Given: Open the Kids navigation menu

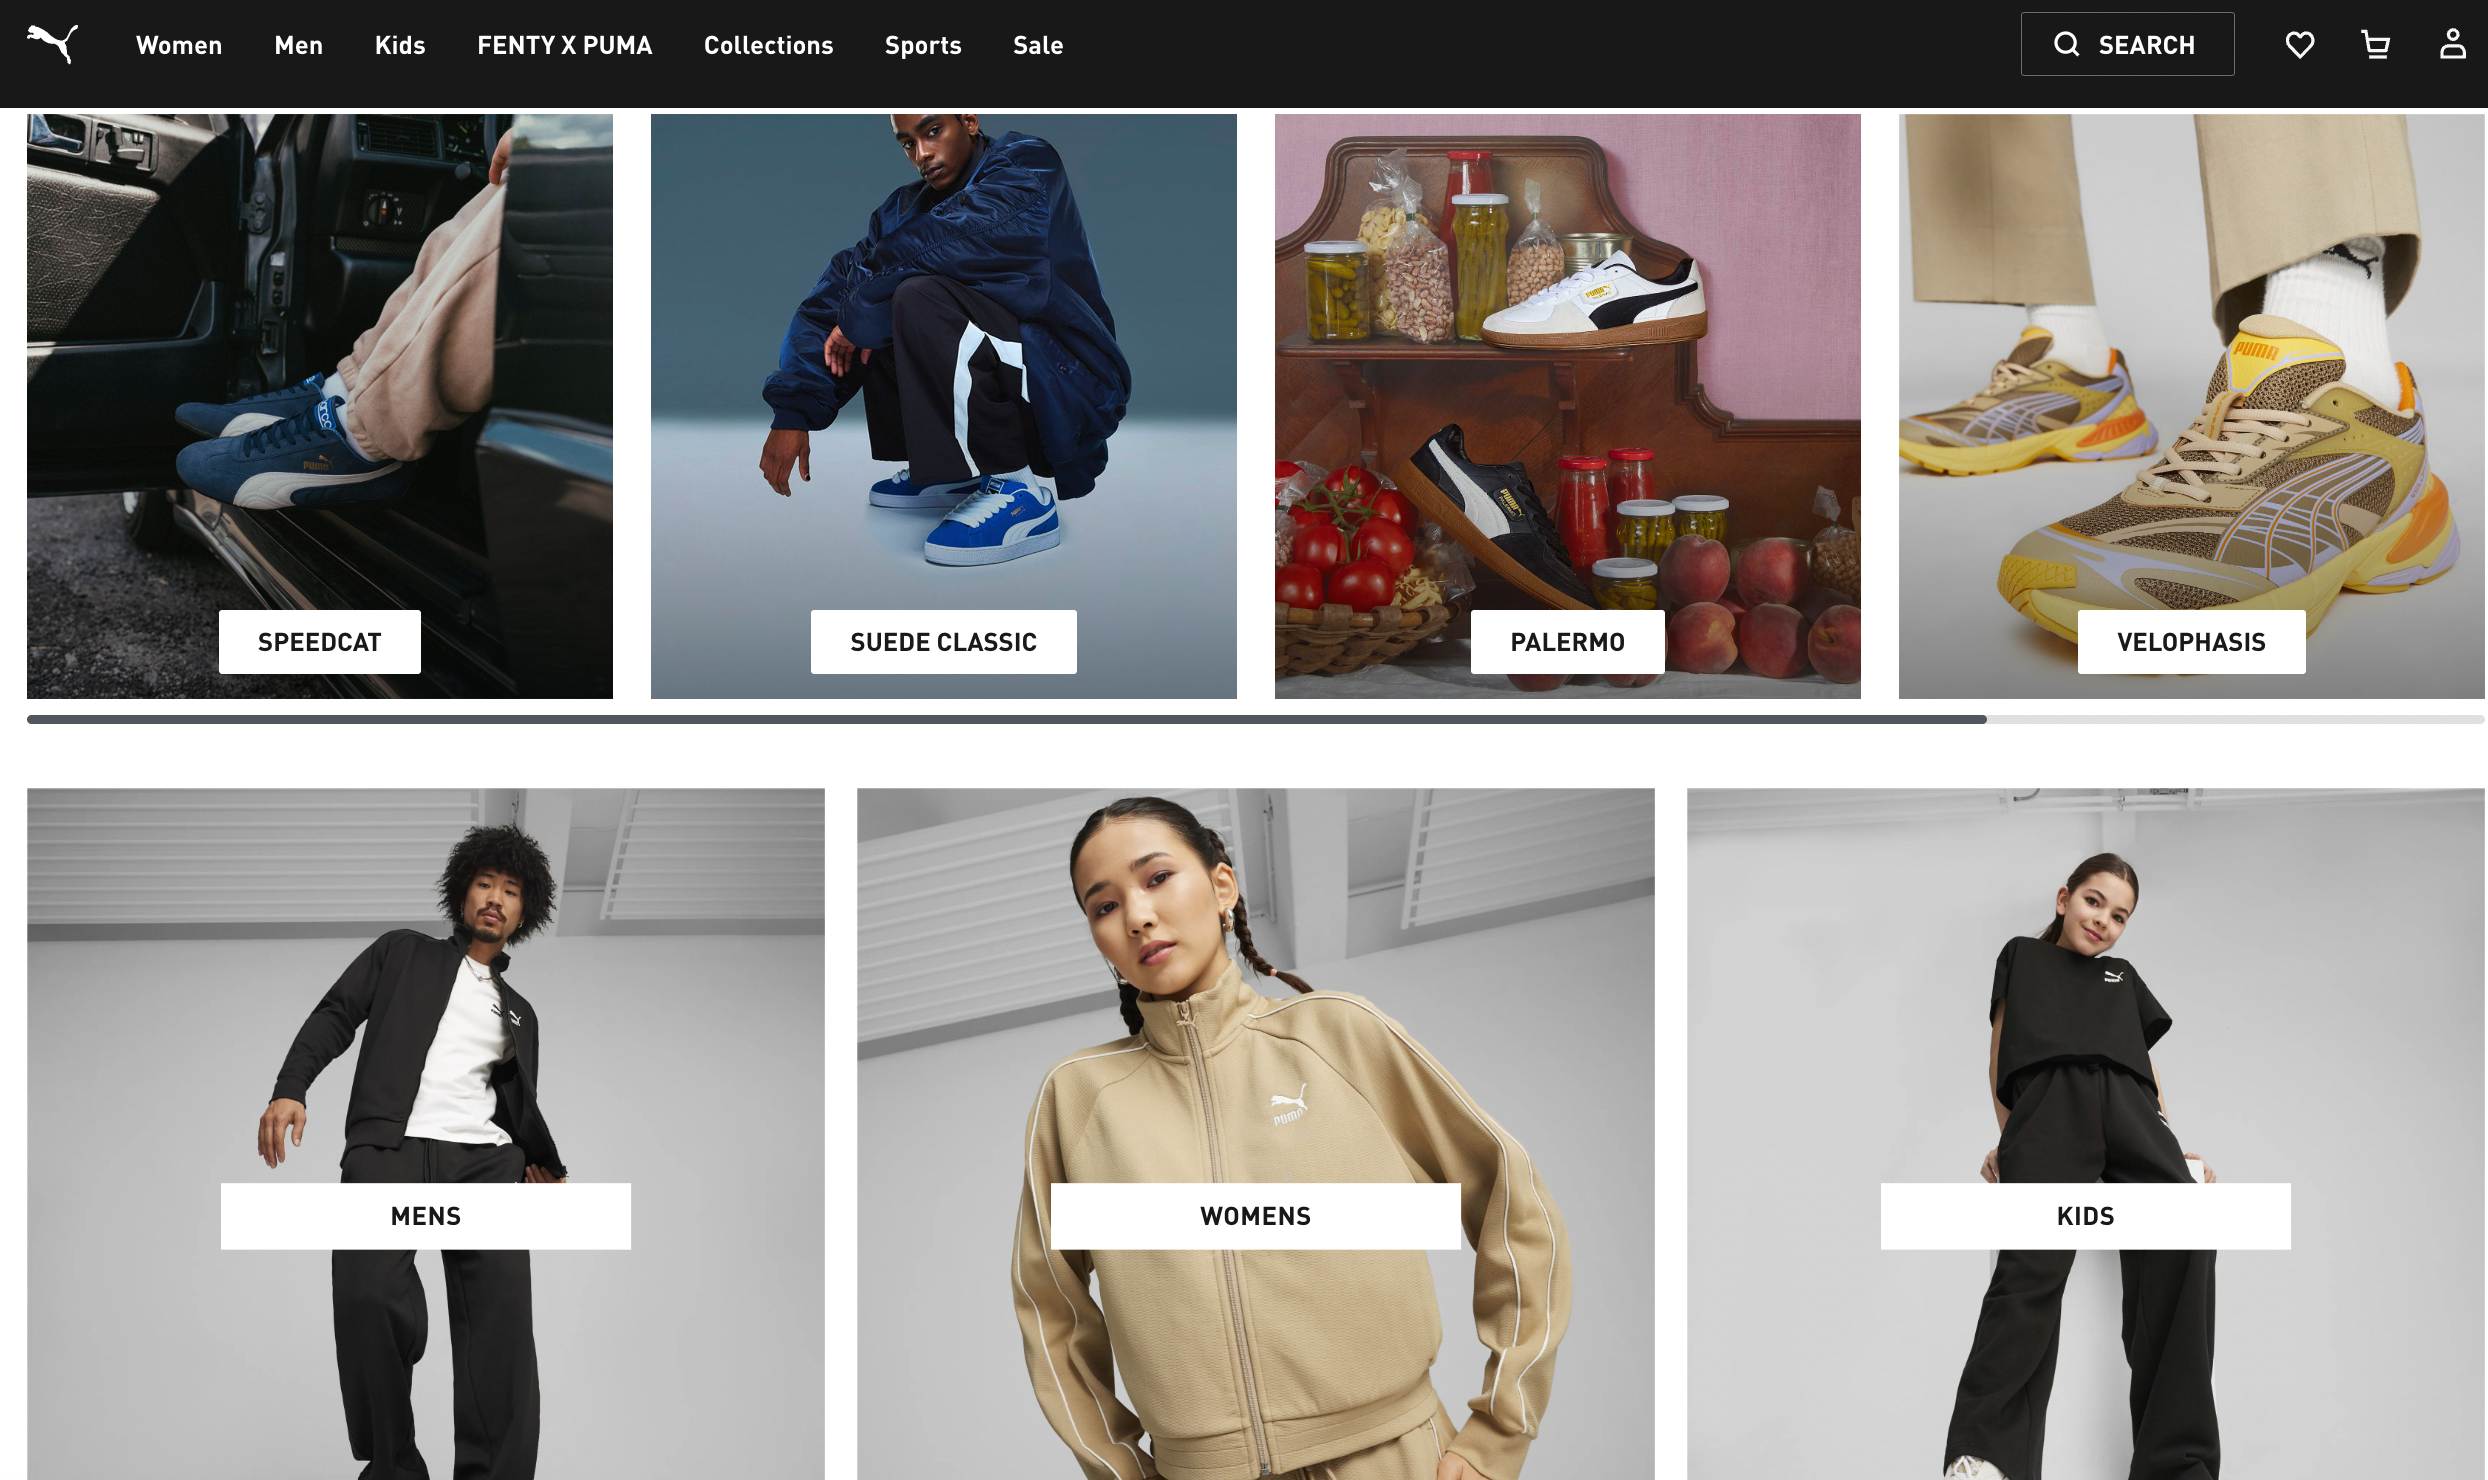Looking at the screenshot, I should [400, 45].
